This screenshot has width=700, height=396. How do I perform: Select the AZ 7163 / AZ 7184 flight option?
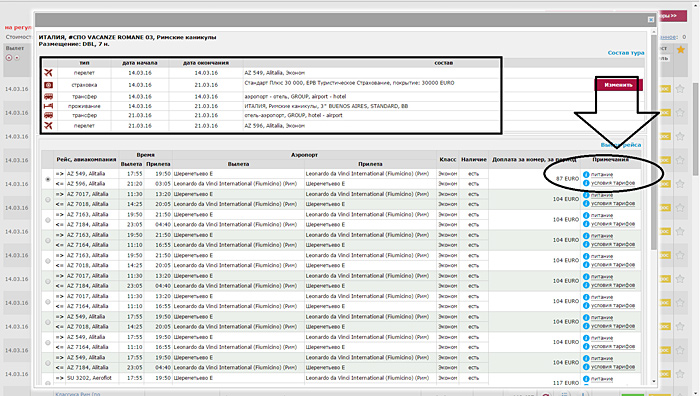click(48, 220)
